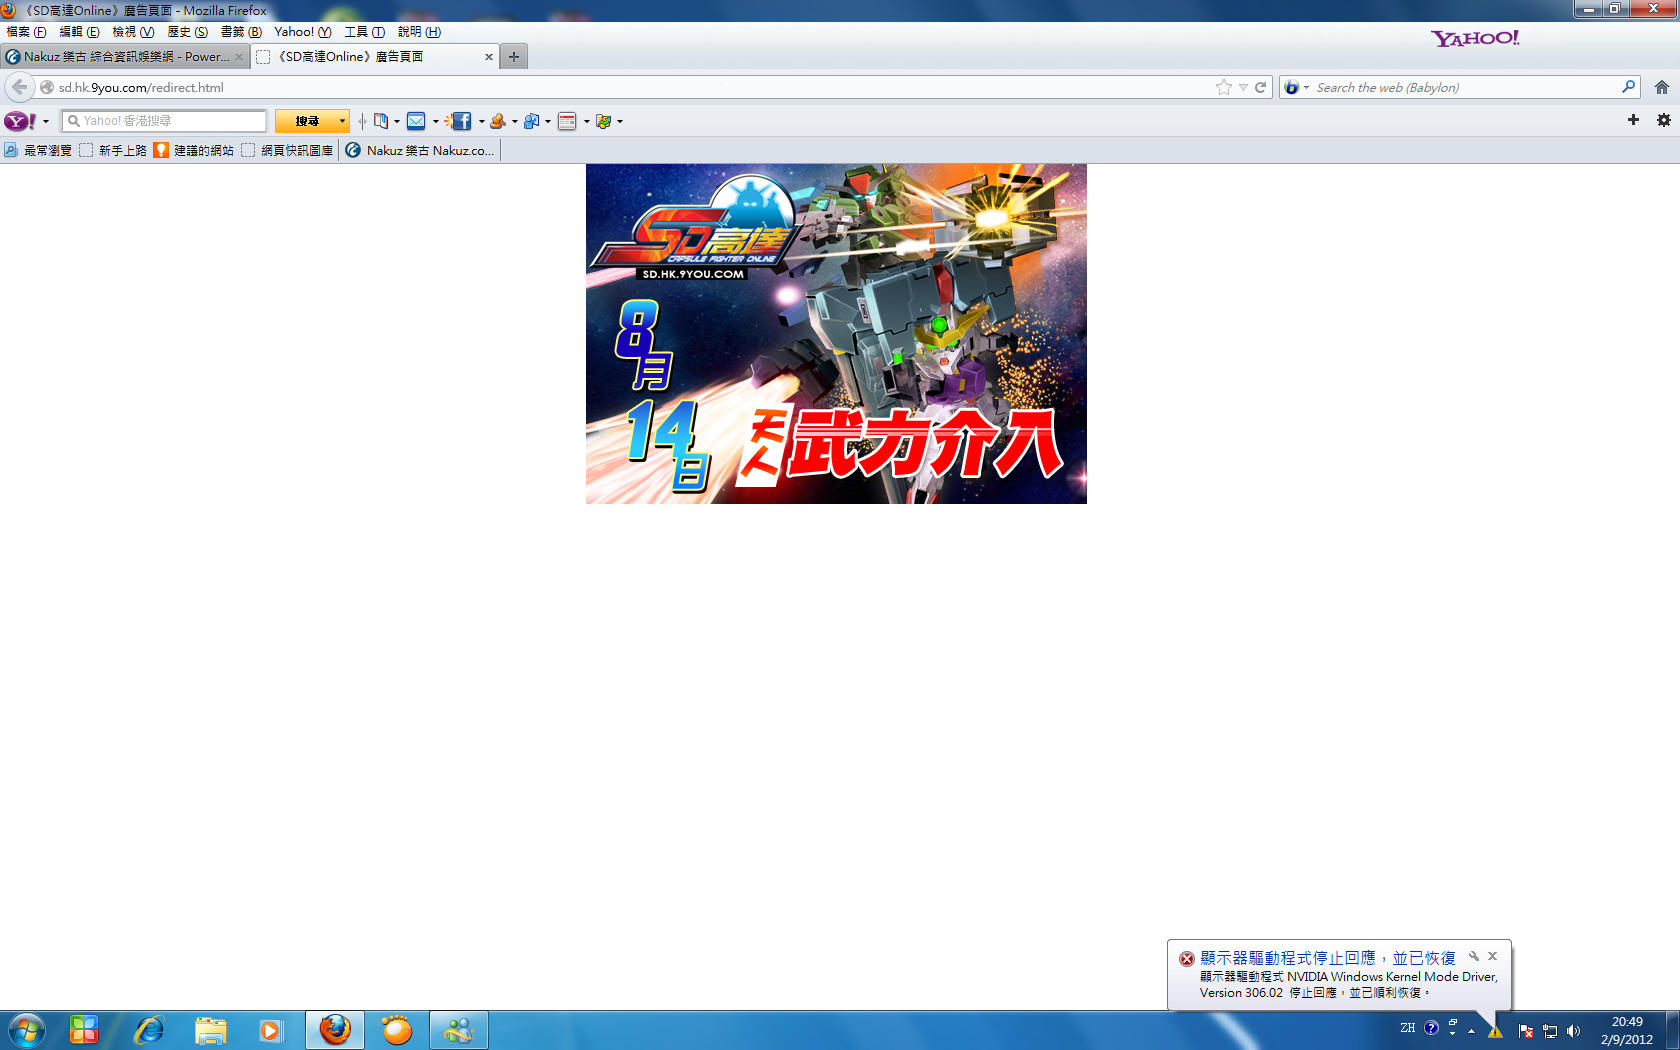The width and height of the screenshot is (1680, 1050).
Task: Click the plus add-button on Yahoo toolbar
Action: coord(1633,120)
